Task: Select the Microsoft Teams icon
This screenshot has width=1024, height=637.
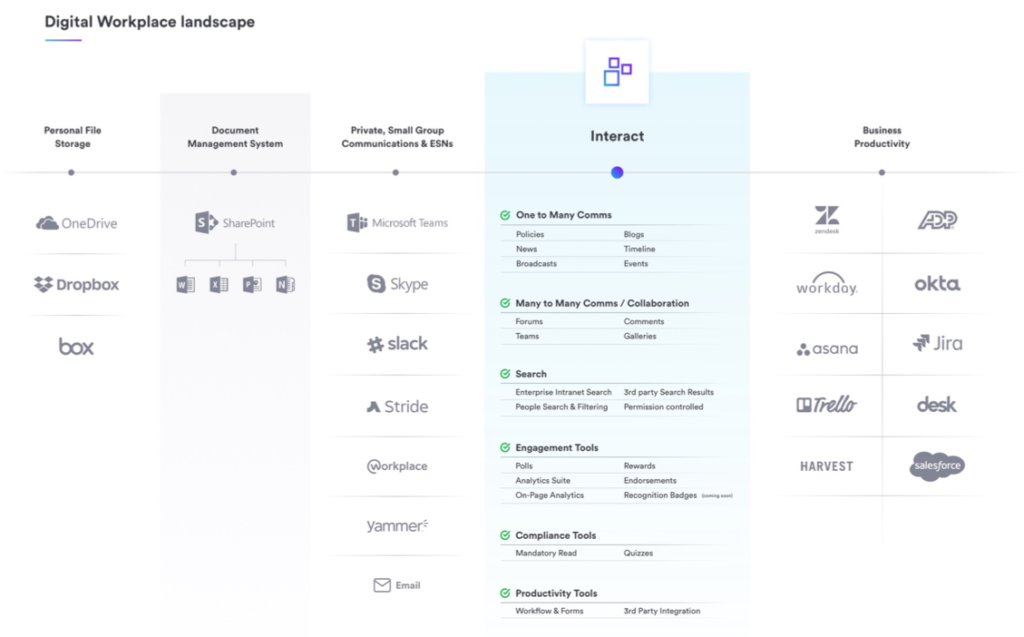Action: tap(355, 222)
